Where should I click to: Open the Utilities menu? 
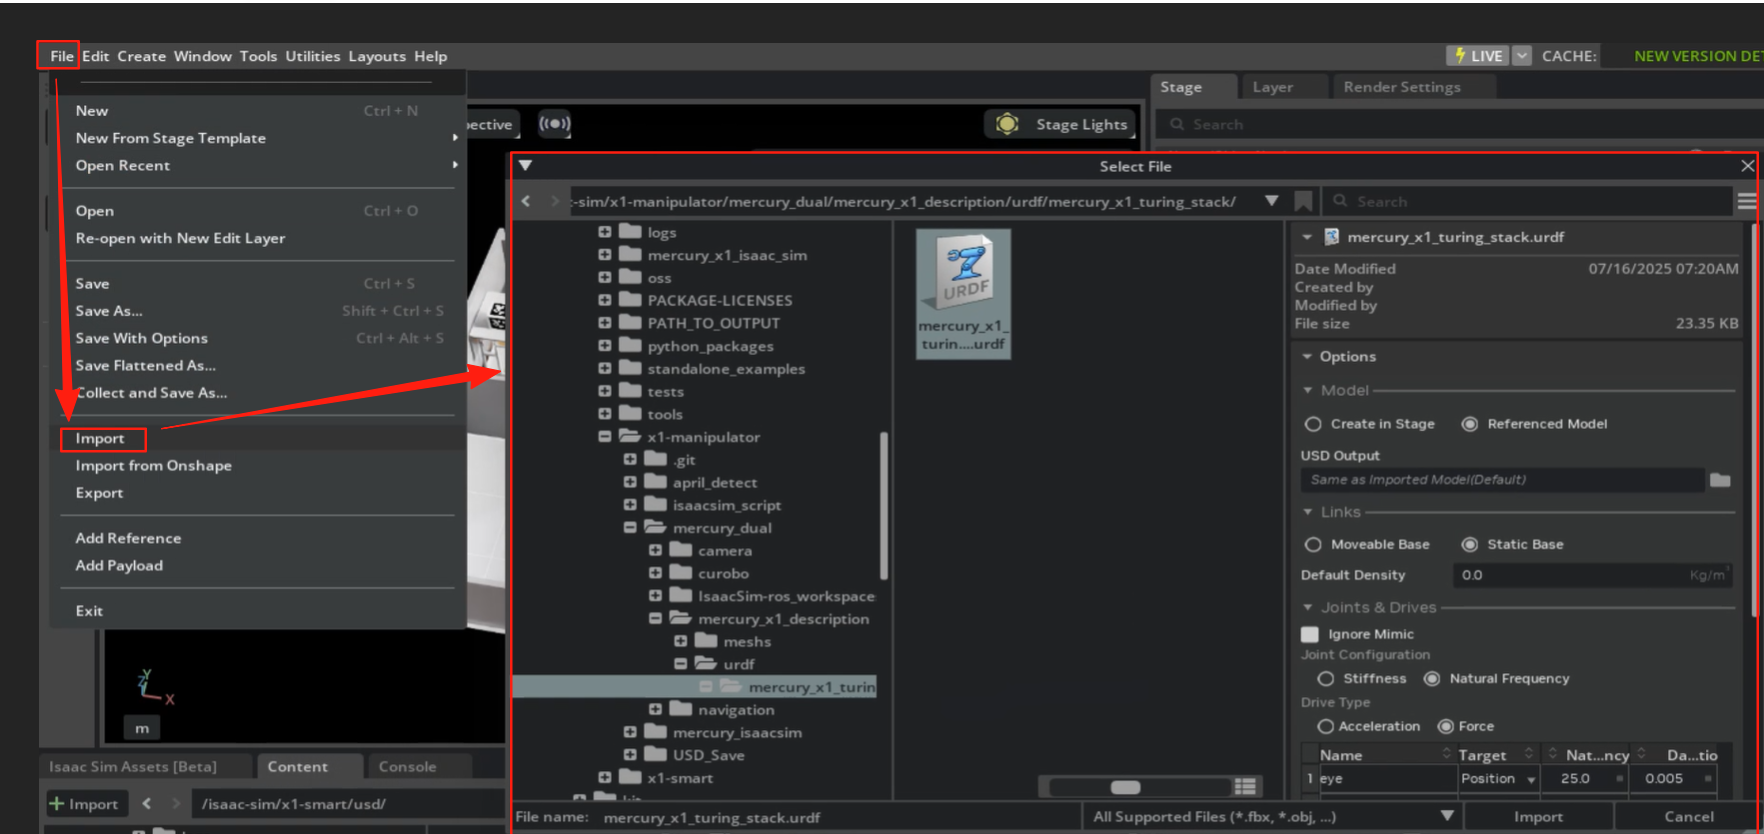(313, 56)
